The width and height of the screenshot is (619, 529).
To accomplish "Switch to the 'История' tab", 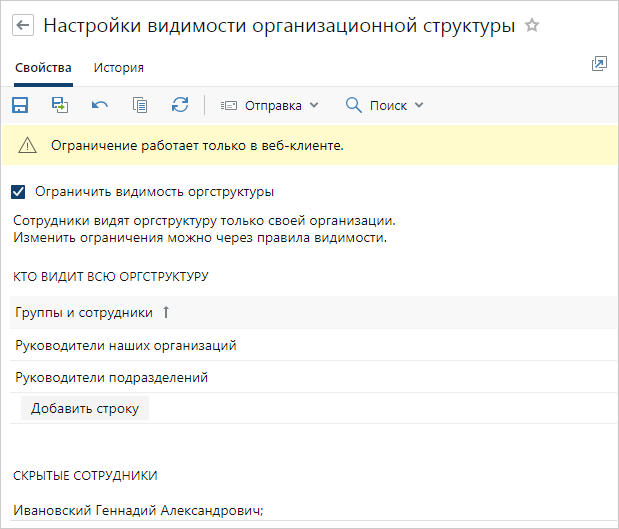I will [118, 68].
